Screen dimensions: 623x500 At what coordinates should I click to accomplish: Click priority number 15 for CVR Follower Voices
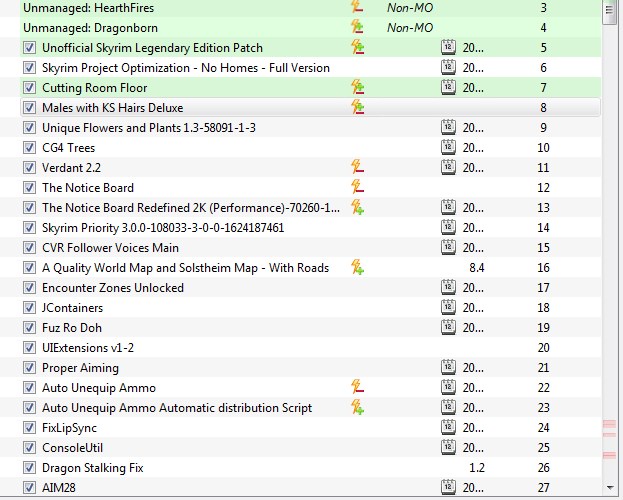pyautogui.click(x=543, y=247)
